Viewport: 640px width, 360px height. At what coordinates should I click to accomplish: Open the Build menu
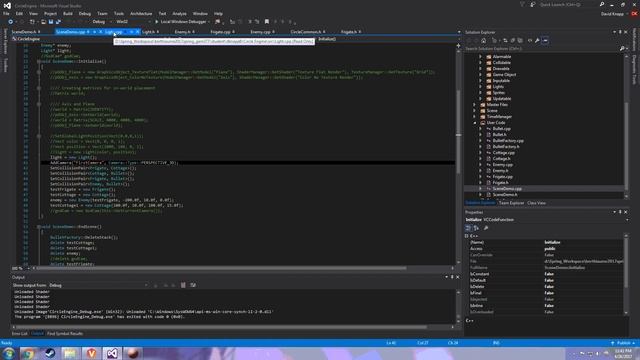coord(68,13)
